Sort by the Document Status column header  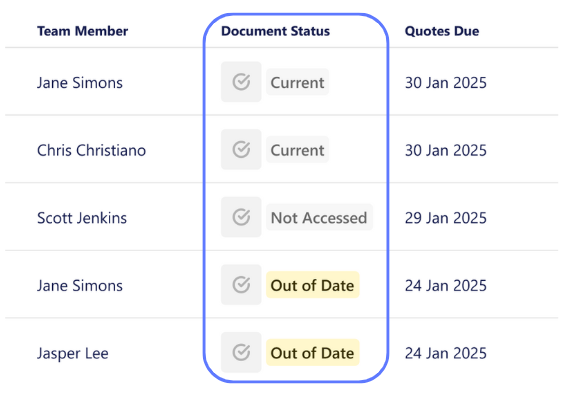(x=275, y=31)
